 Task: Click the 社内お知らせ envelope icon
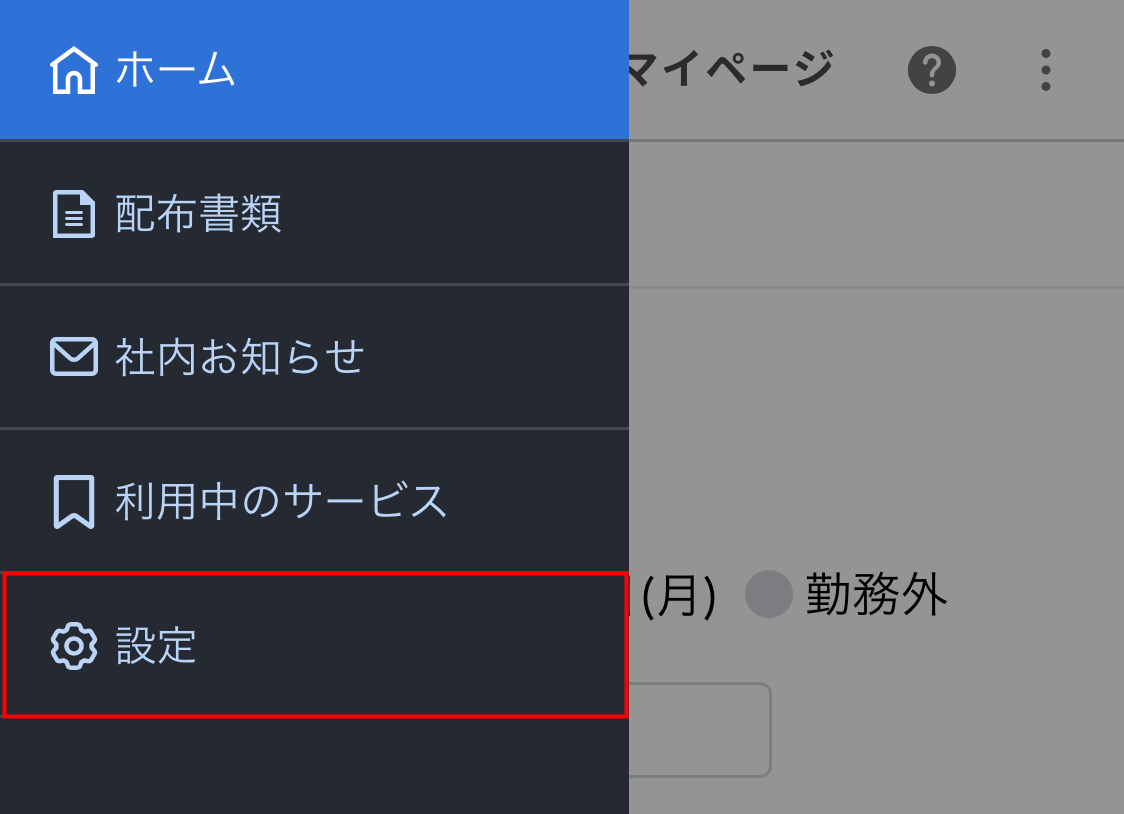(x=73, y=357)
